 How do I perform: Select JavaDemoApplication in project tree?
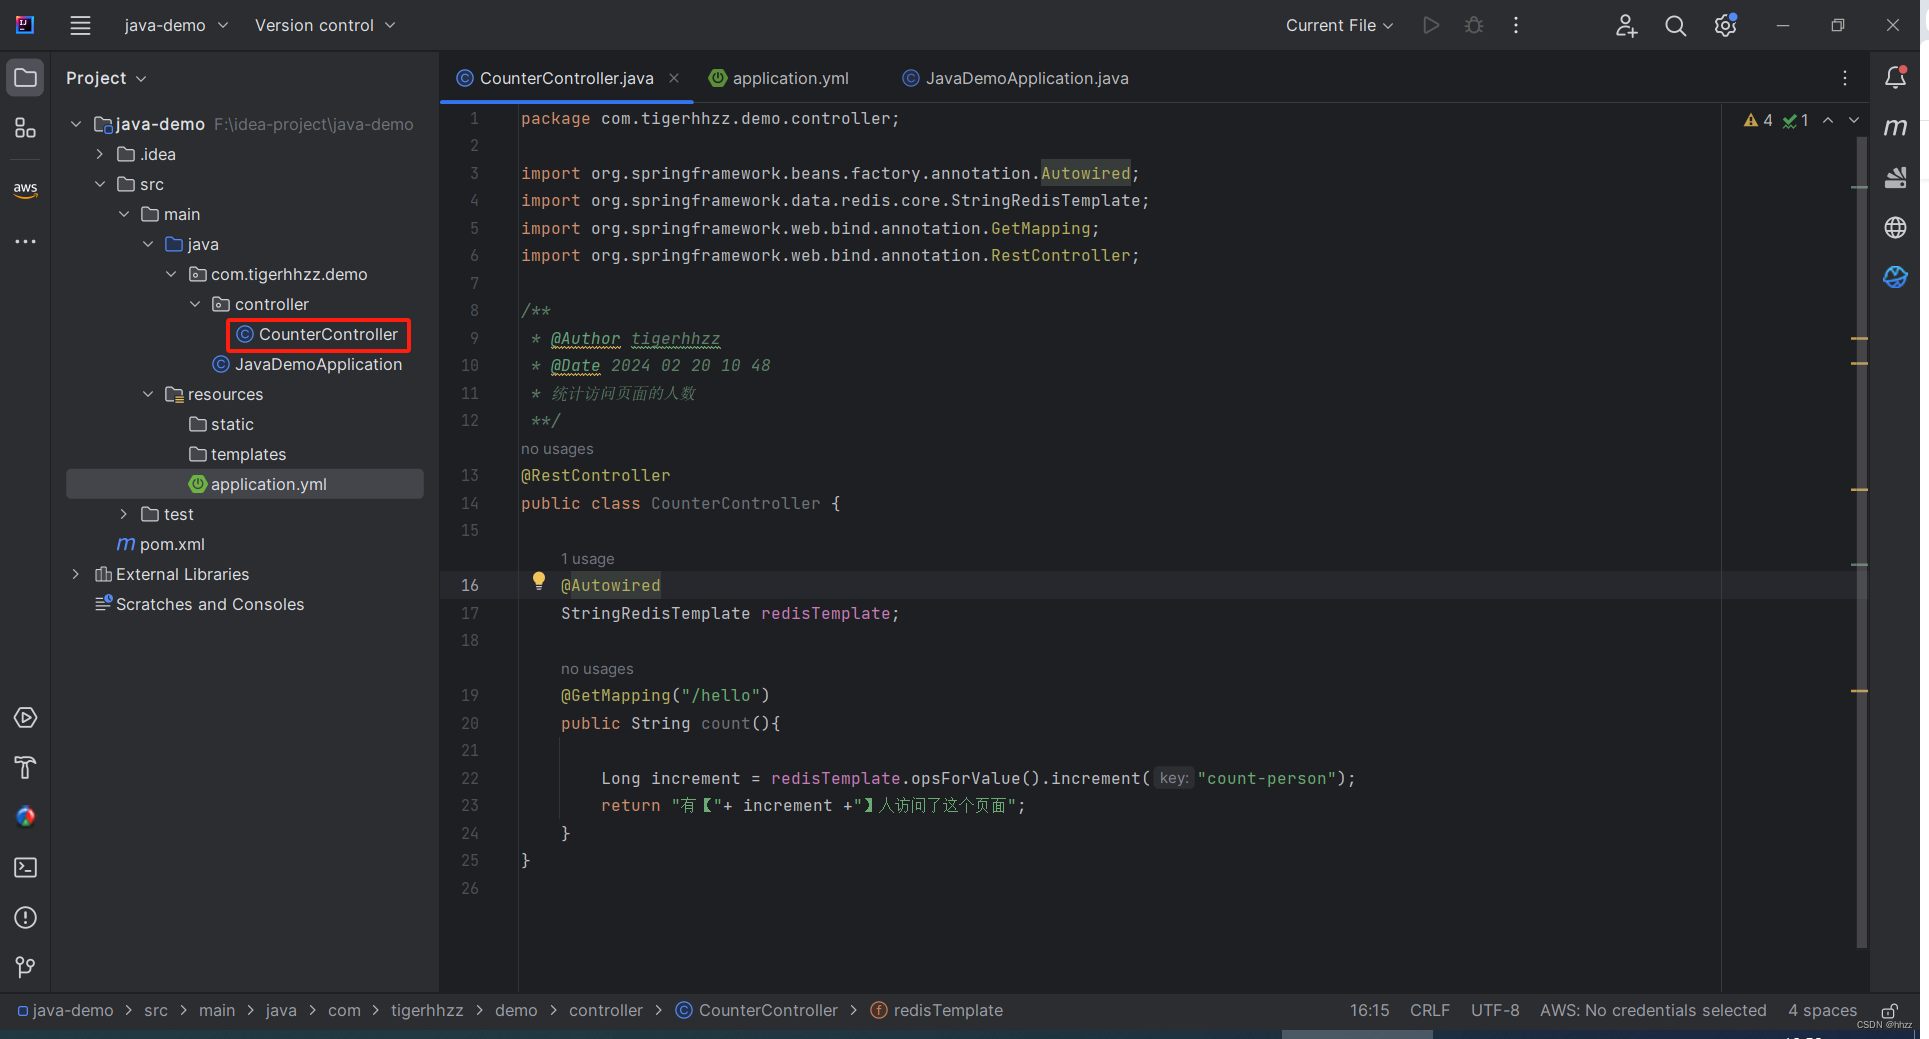[308, 364]
